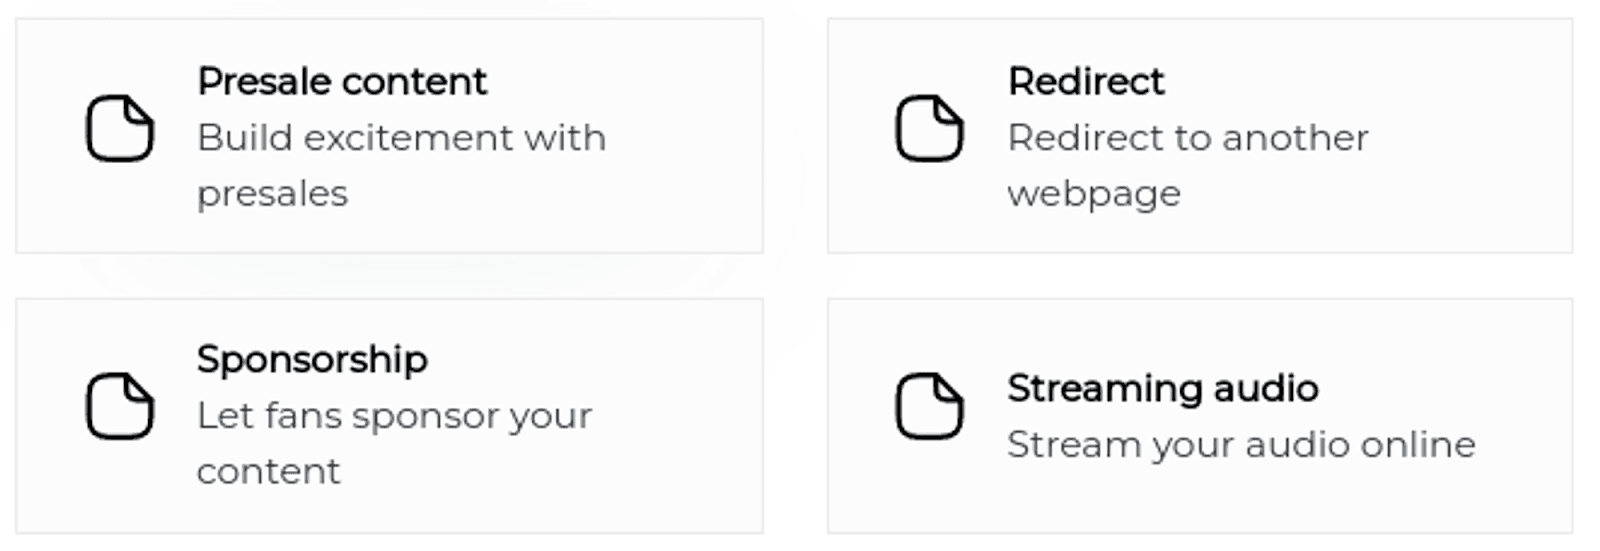Select the Presale content title
The width and height of the screenshot is (1600, 551).
pyautogui.click(x=342, y=81)
